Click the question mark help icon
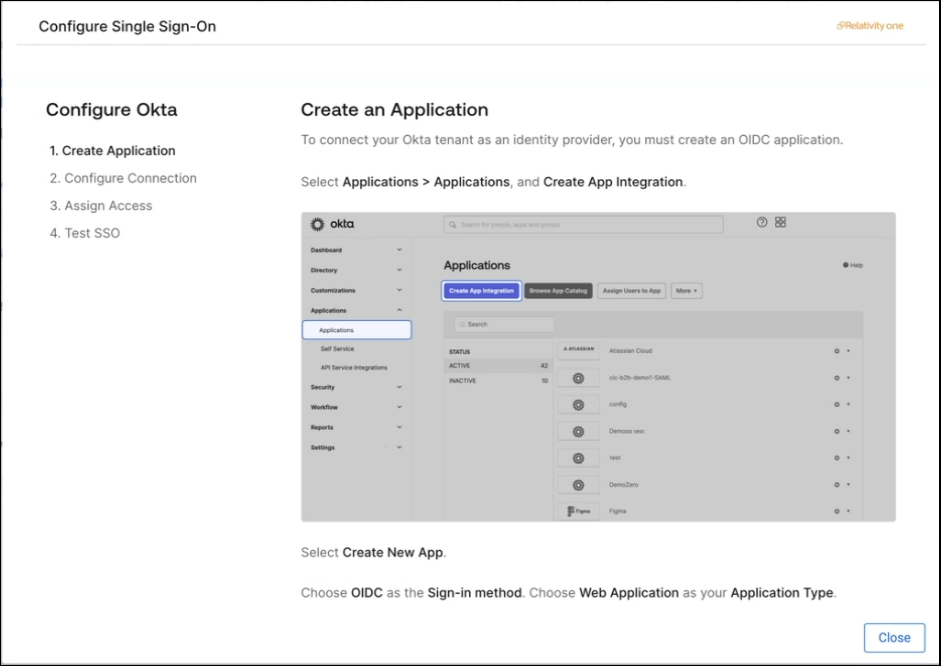Image resolution: width=941 pixels, height=666 pixels. click(x=762, y=222)
